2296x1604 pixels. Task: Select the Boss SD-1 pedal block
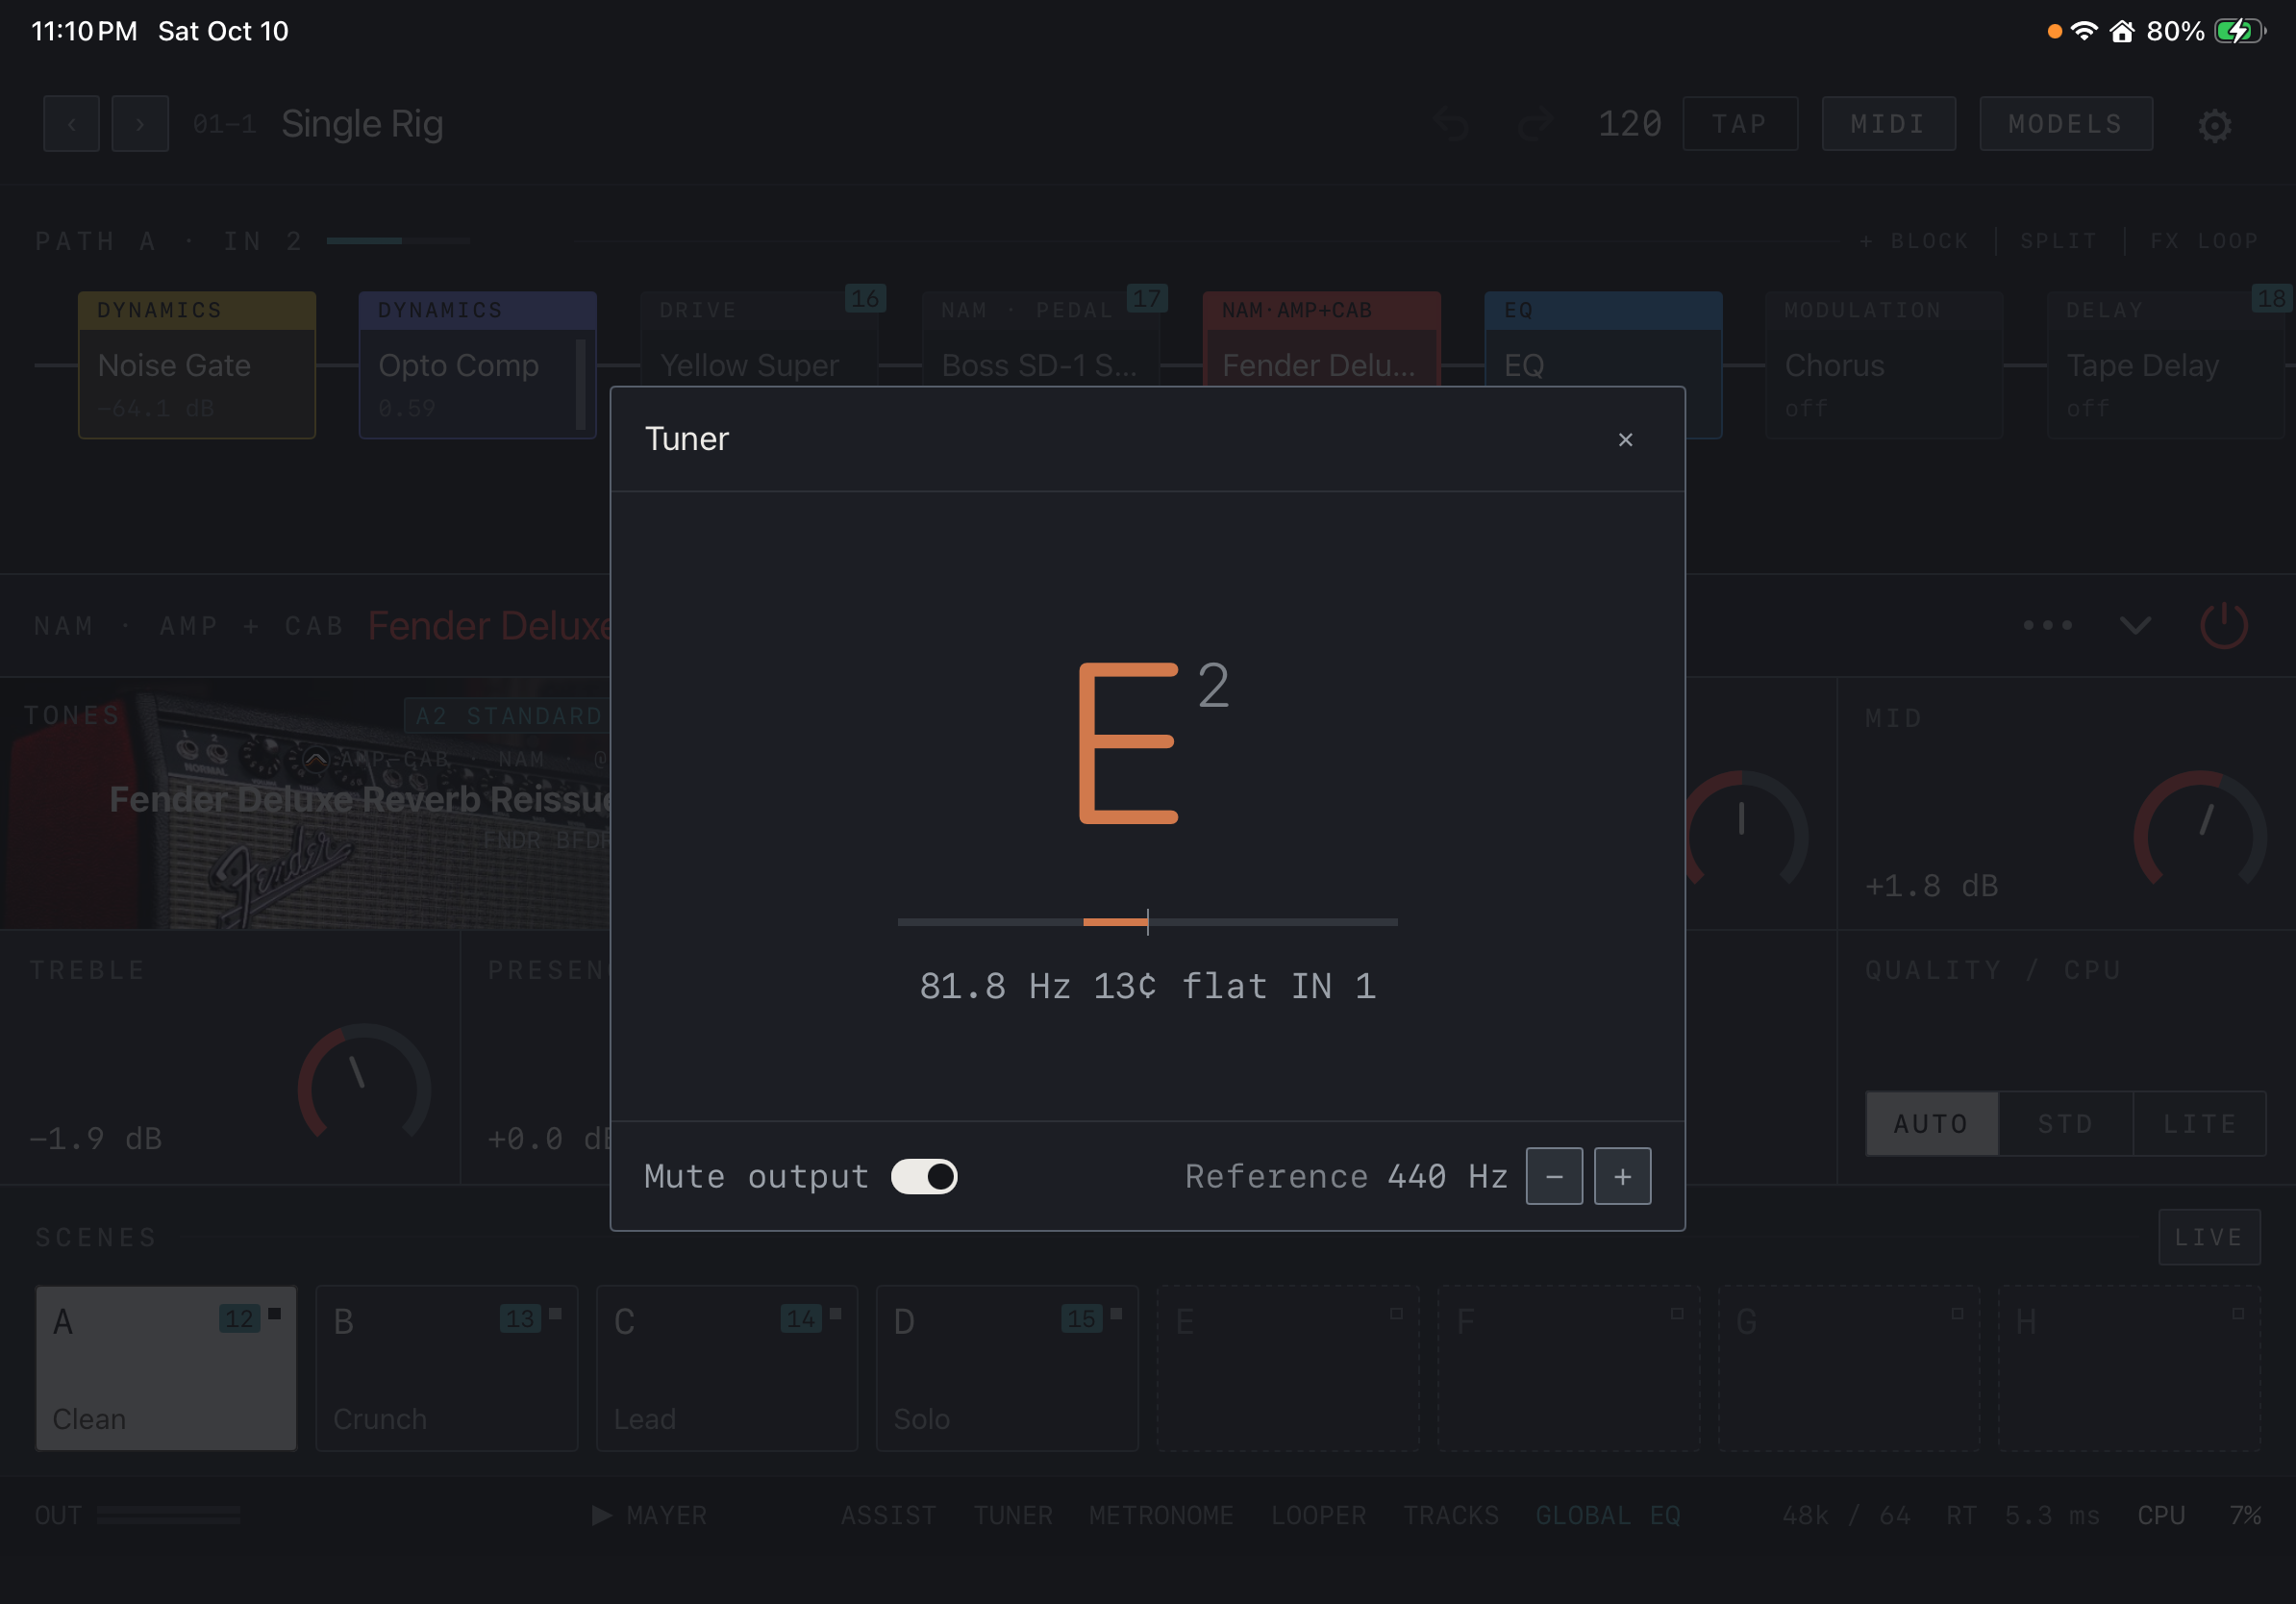pyautogui.click(x=1040, y=340)
